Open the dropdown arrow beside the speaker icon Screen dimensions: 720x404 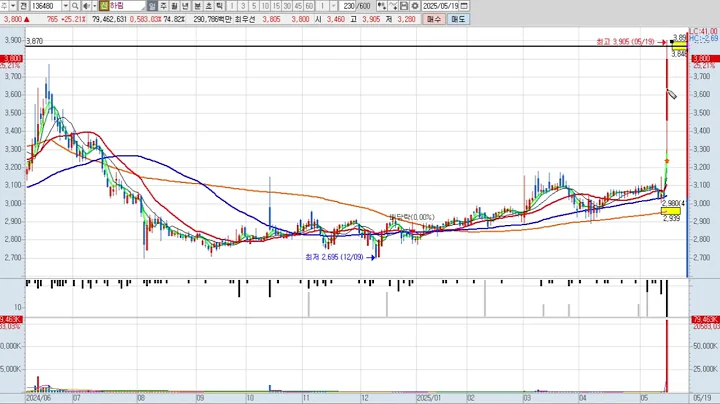pos(95,6)
